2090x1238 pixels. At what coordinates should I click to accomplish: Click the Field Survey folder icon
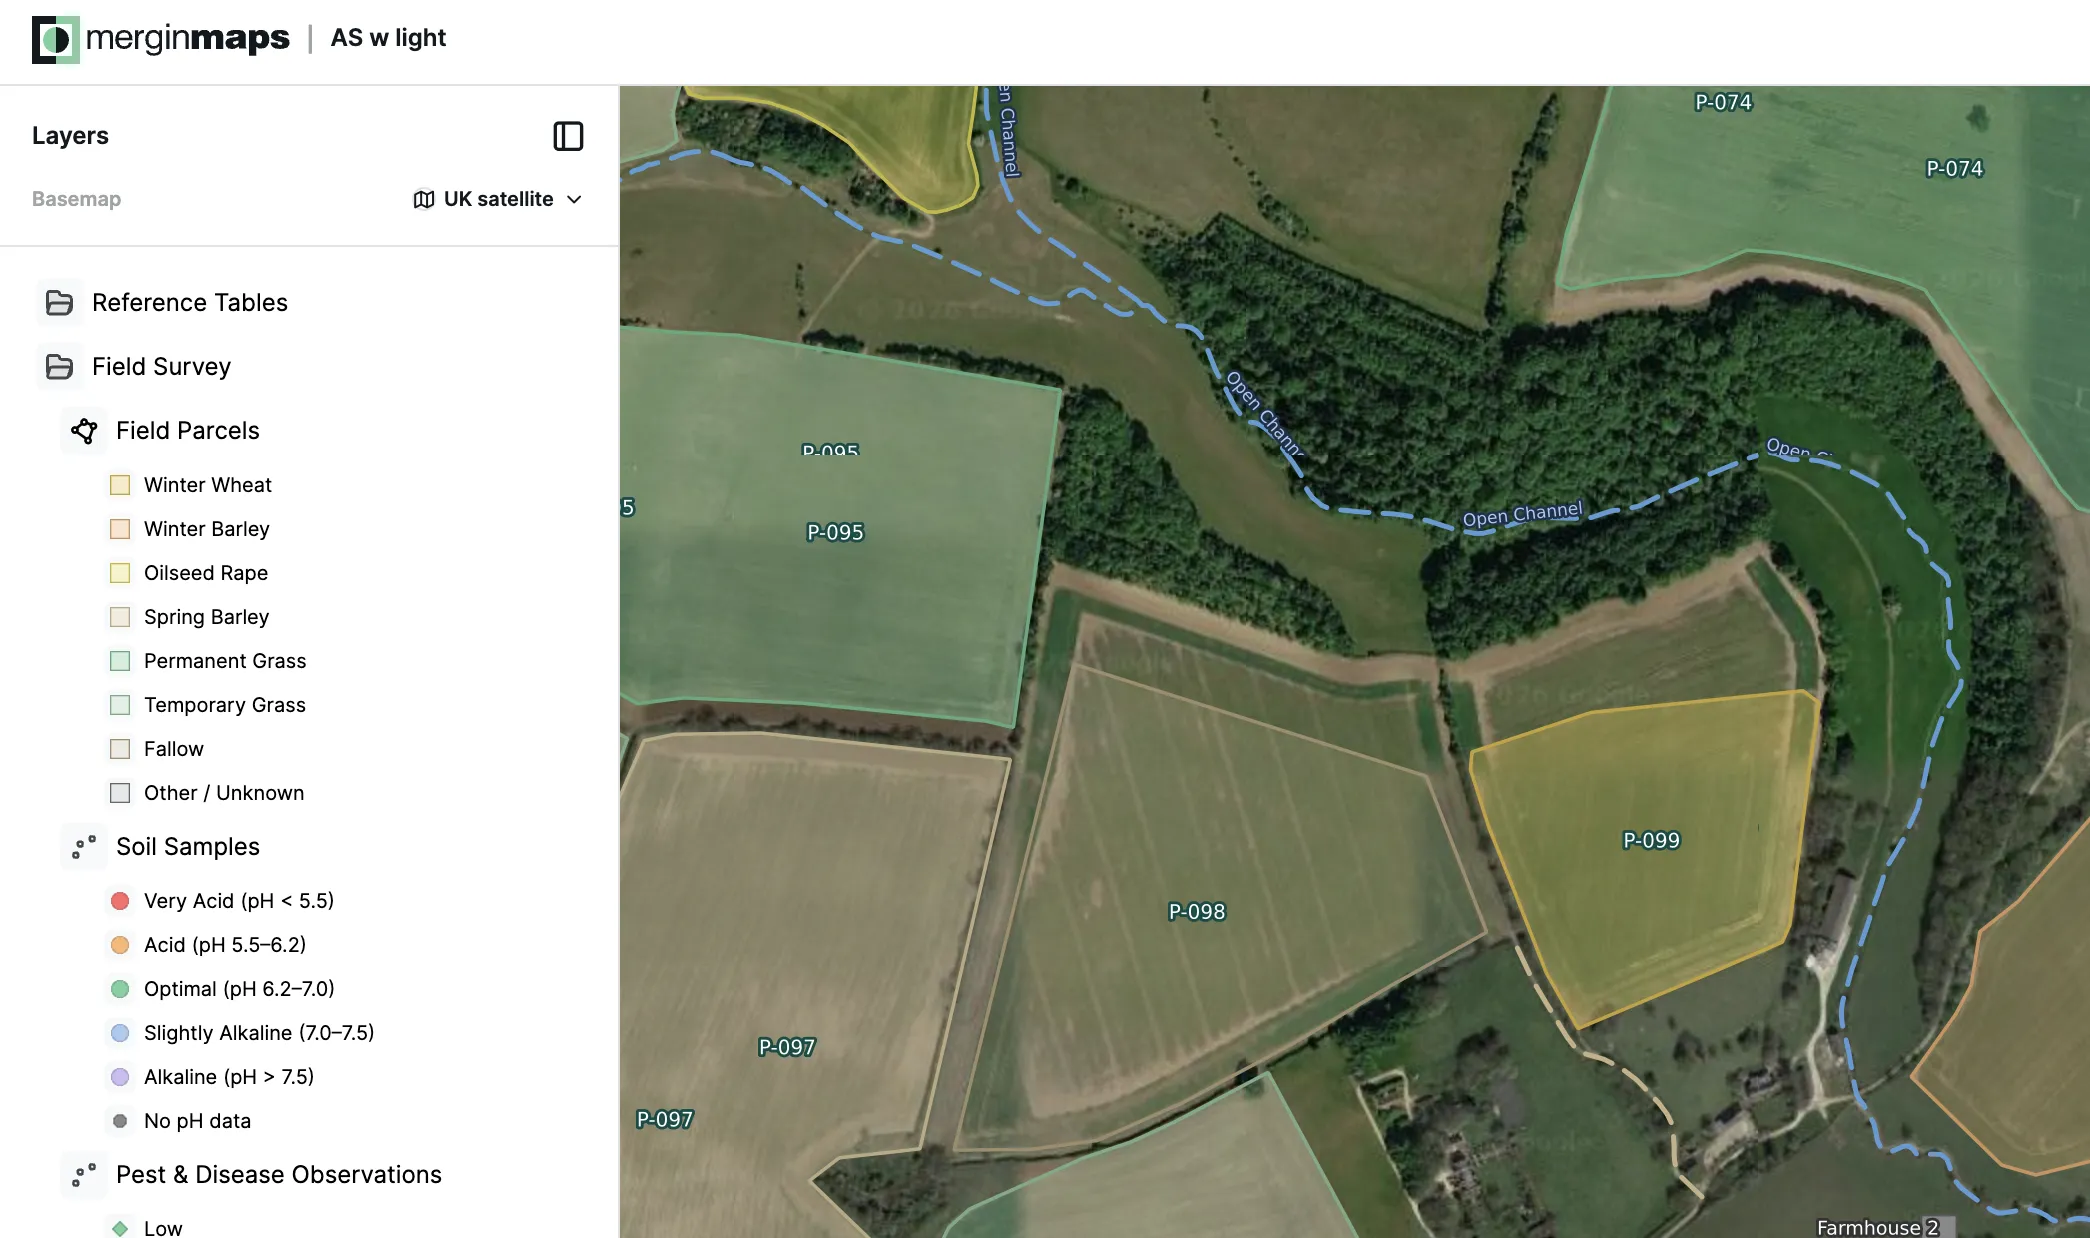coord(60,367)
